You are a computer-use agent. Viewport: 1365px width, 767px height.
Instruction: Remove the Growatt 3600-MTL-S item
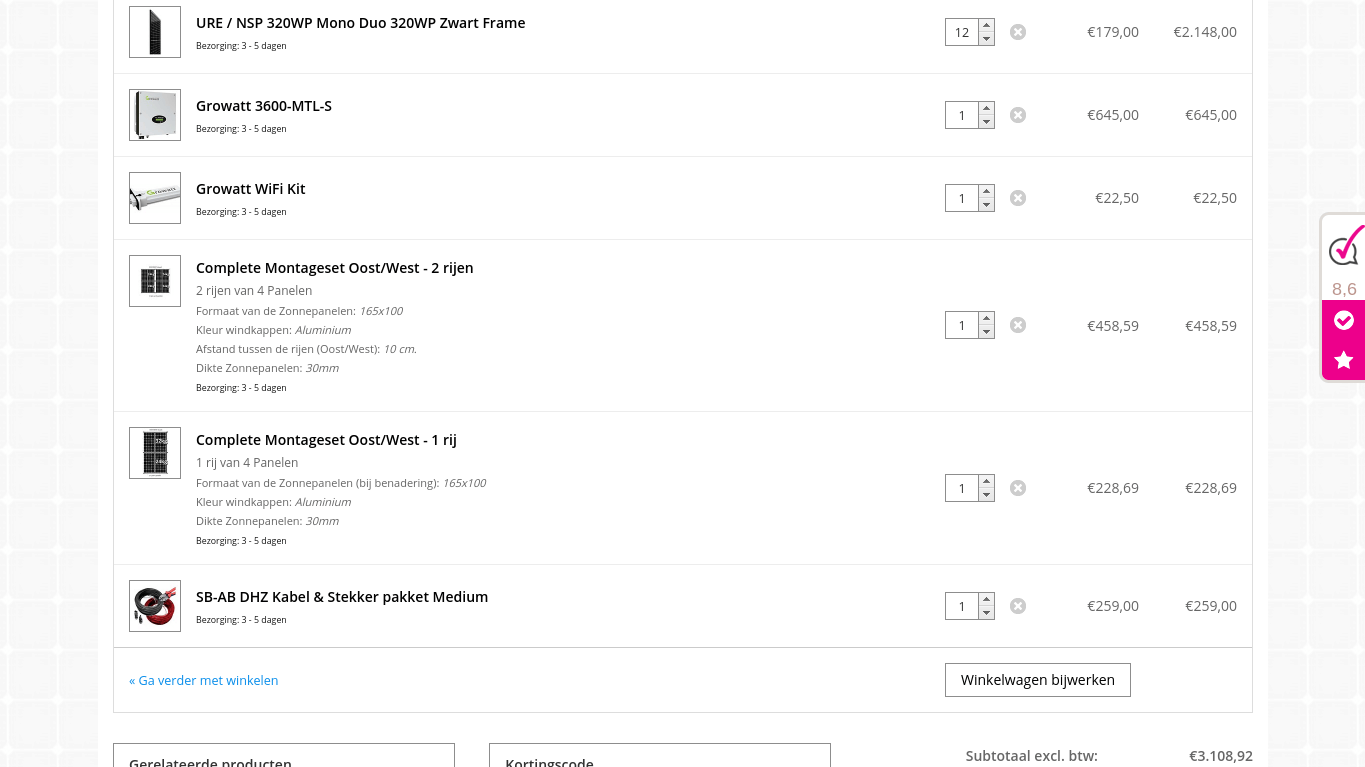(1018, 115)
